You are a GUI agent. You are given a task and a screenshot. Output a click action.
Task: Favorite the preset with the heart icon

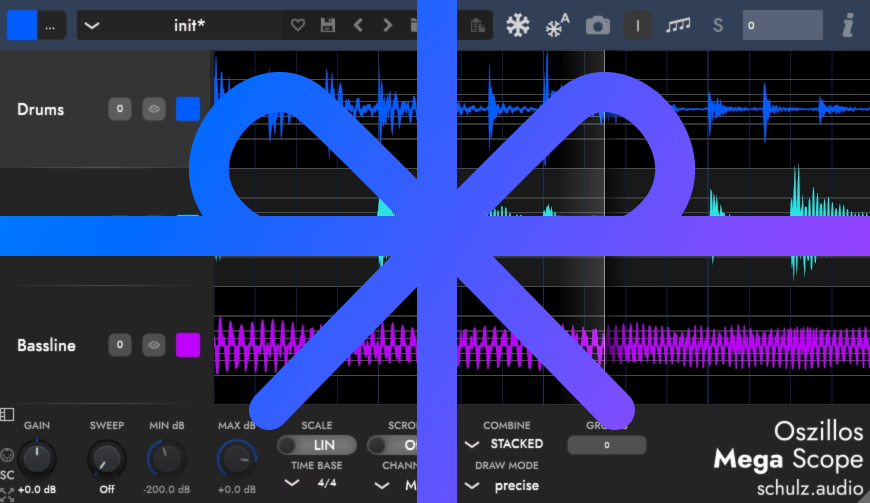297,25
